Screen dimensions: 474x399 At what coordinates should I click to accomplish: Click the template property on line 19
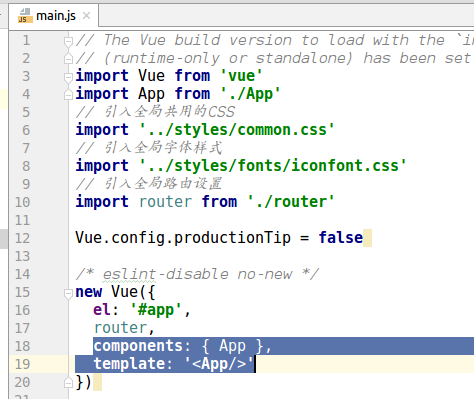pyautogui.click(x=129, y=364)
